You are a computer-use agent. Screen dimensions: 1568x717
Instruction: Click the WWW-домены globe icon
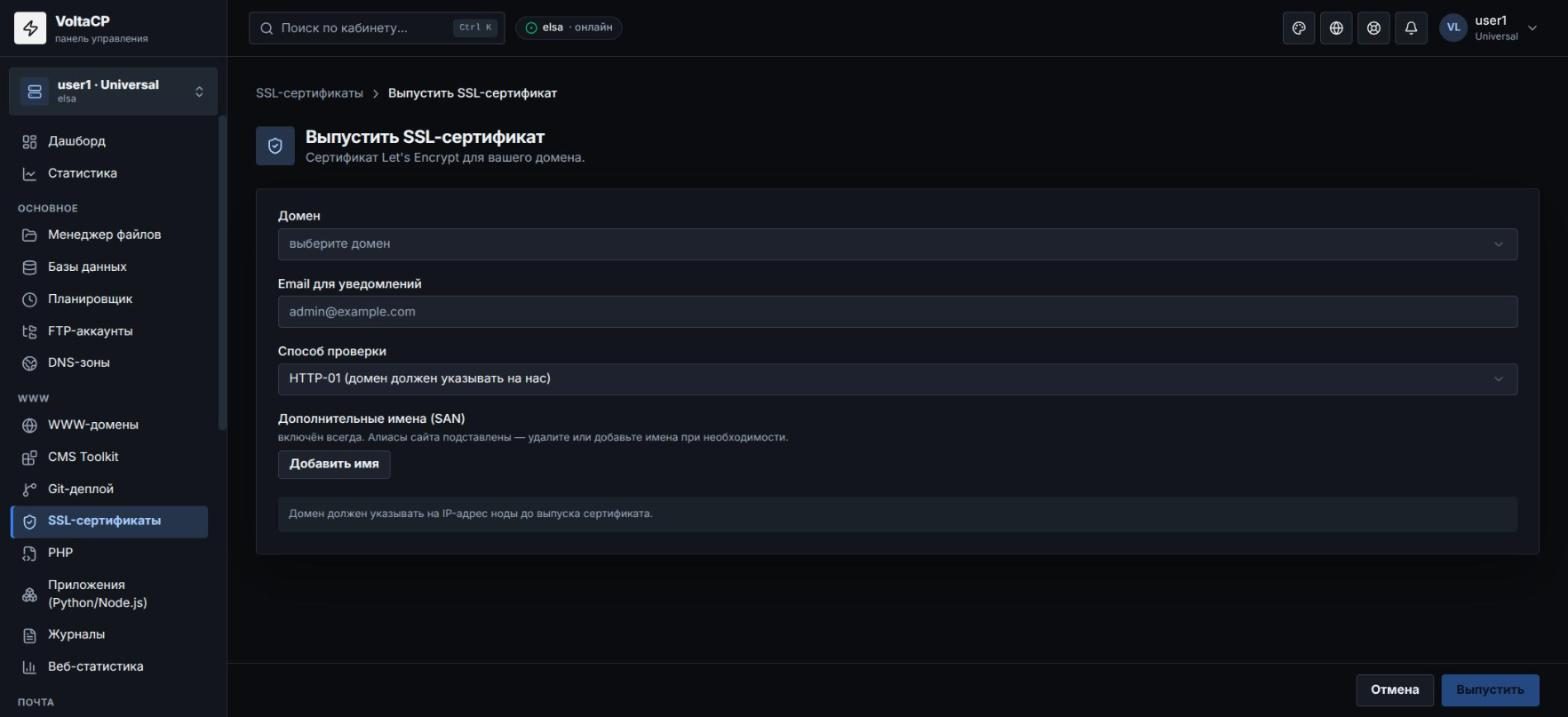tap(30, 425)
